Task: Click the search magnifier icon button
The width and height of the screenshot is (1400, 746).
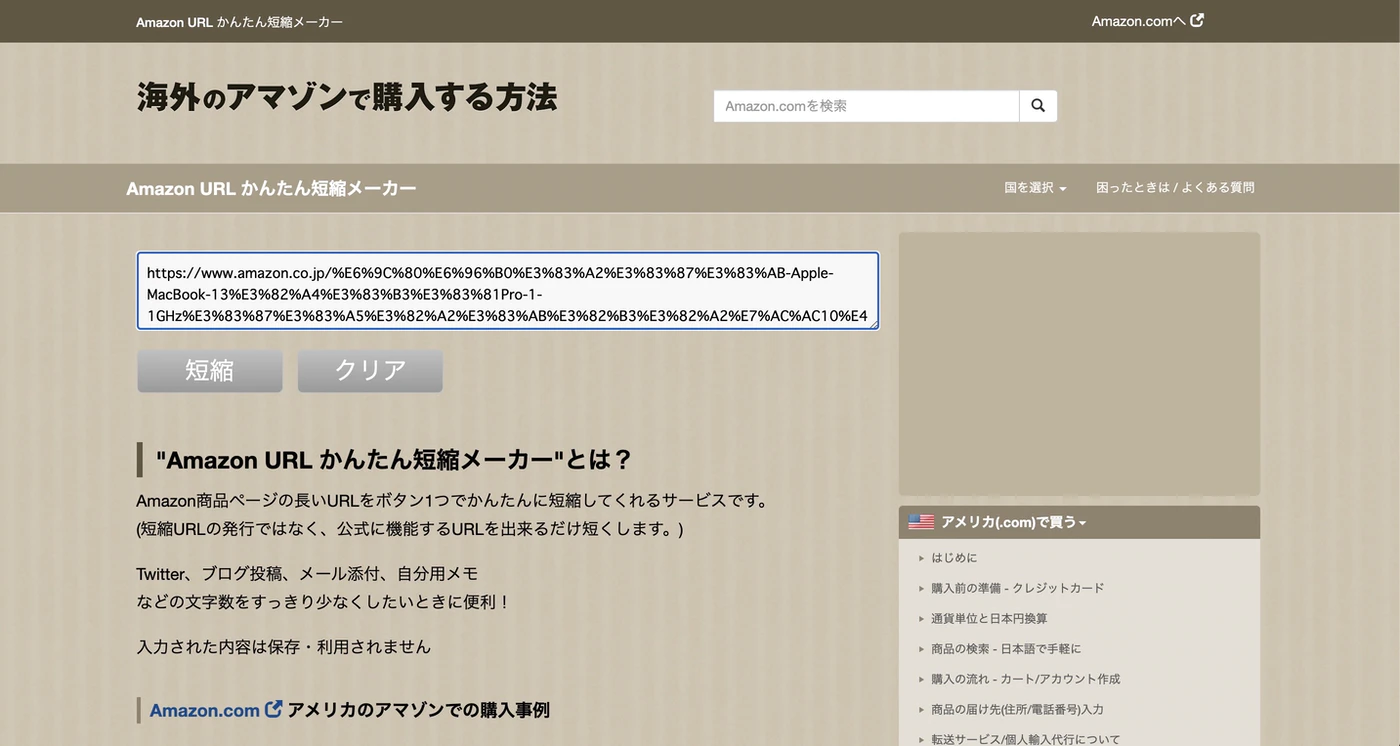Action: click(x=1038, y=106)
